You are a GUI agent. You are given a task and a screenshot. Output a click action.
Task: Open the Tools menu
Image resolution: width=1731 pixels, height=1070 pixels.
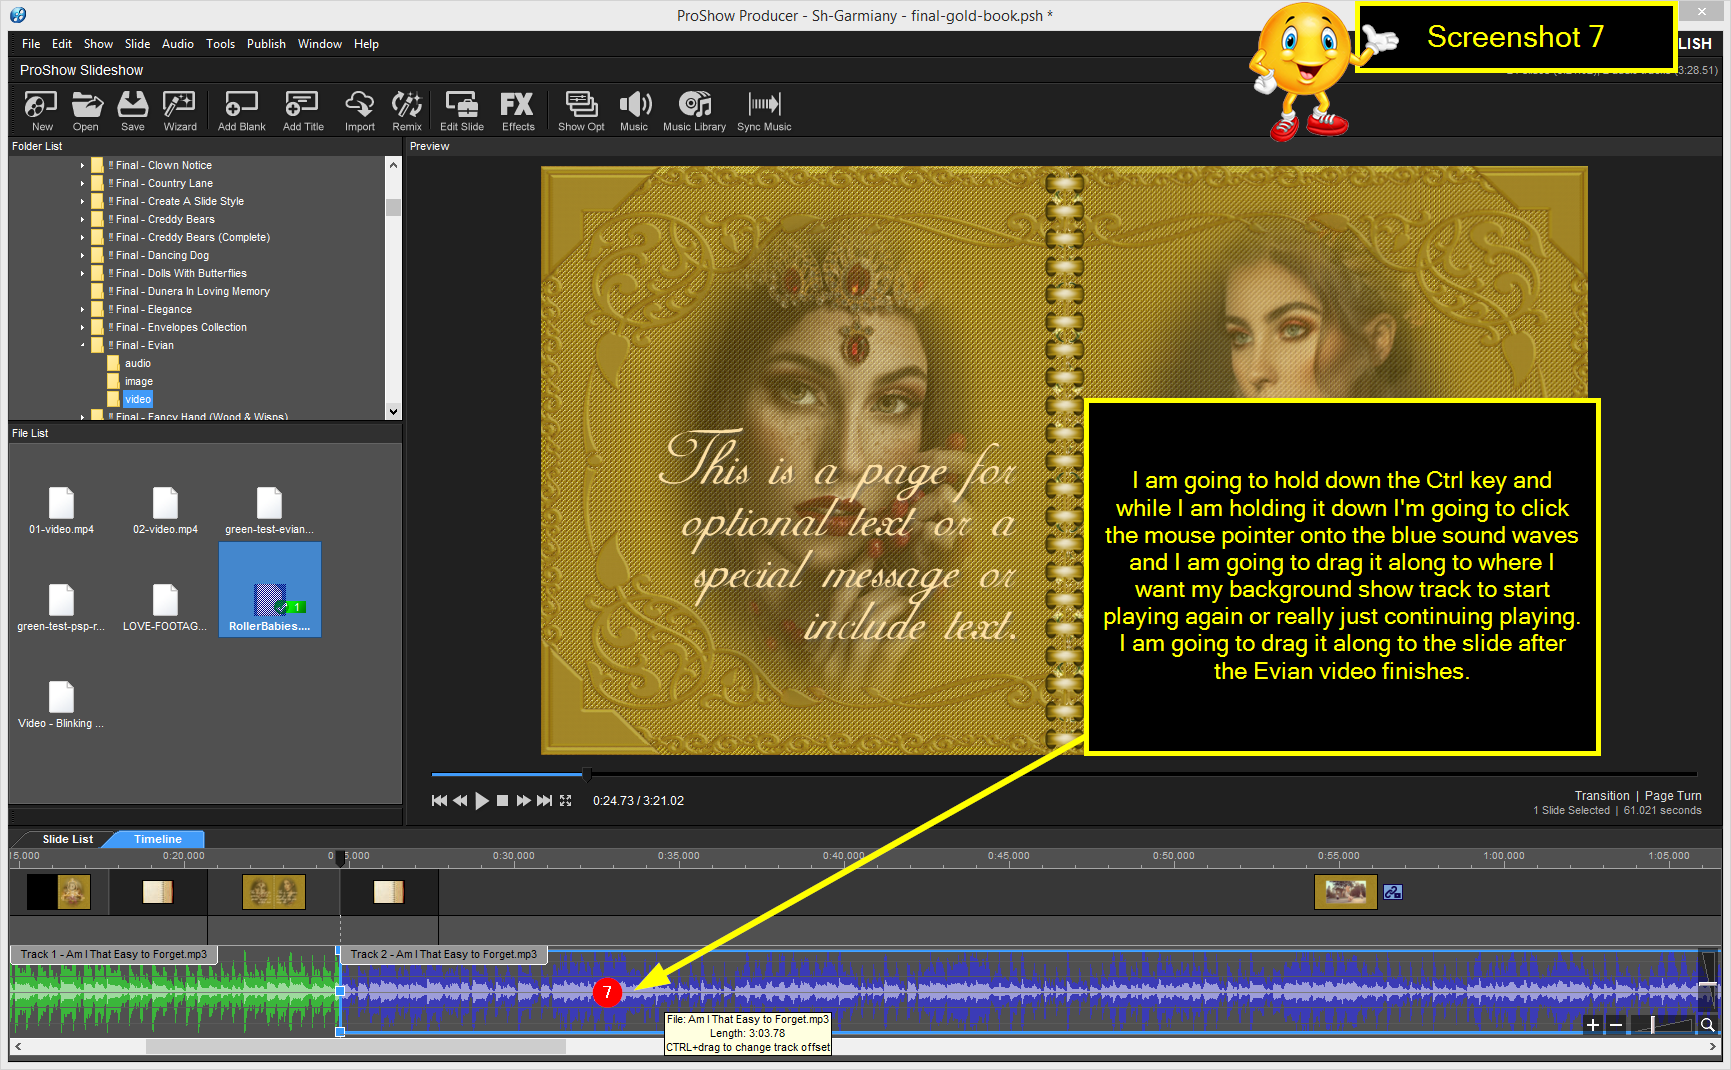(x=220, y=44)
